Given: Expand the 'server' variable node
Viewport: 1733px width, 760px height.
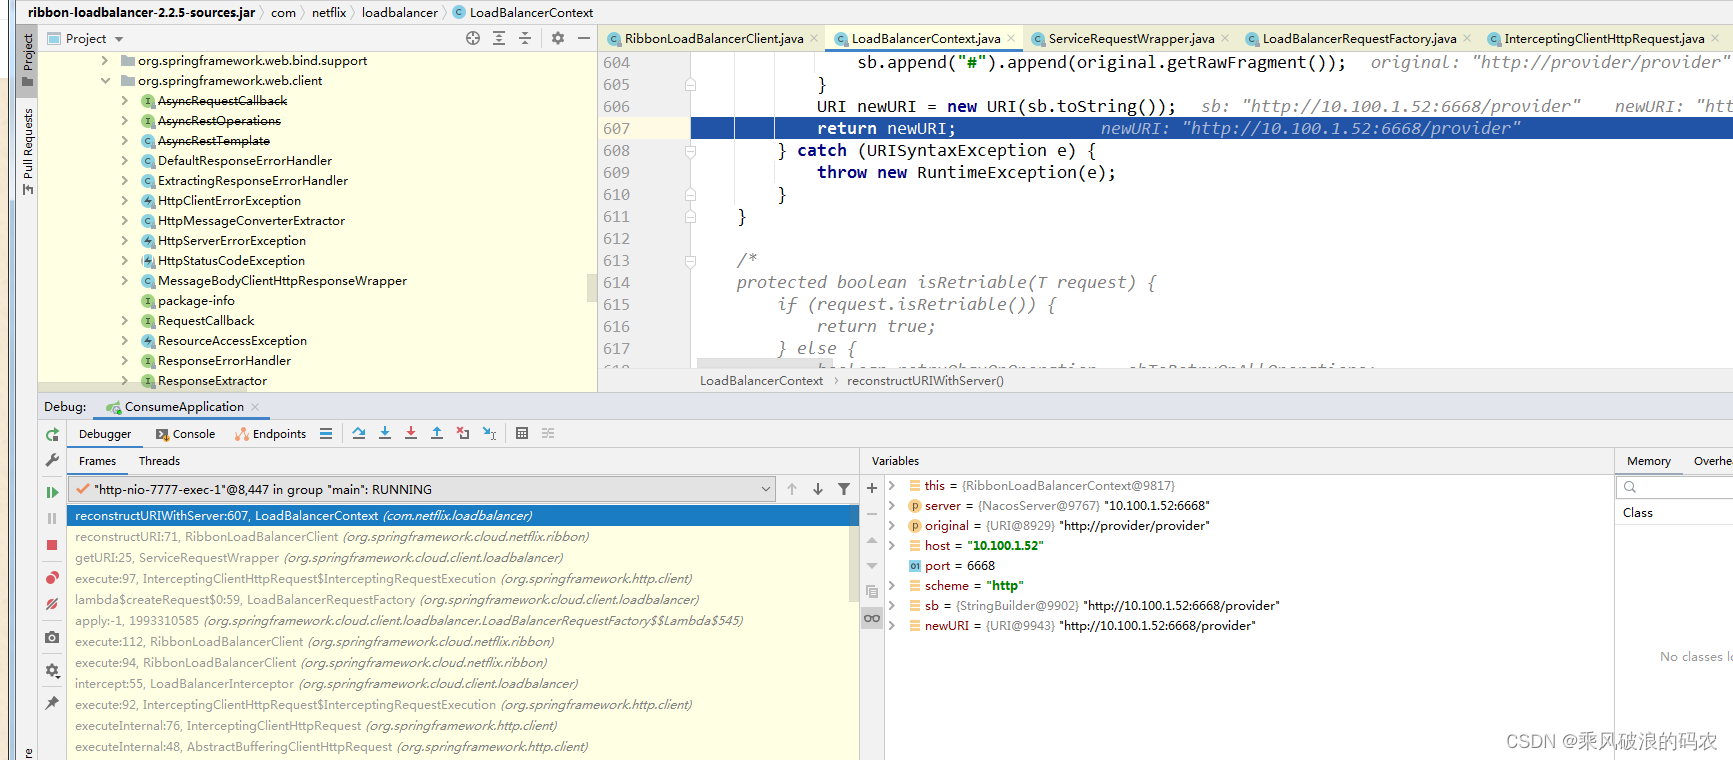Looking at the screenshot, I should coord(892,506).
